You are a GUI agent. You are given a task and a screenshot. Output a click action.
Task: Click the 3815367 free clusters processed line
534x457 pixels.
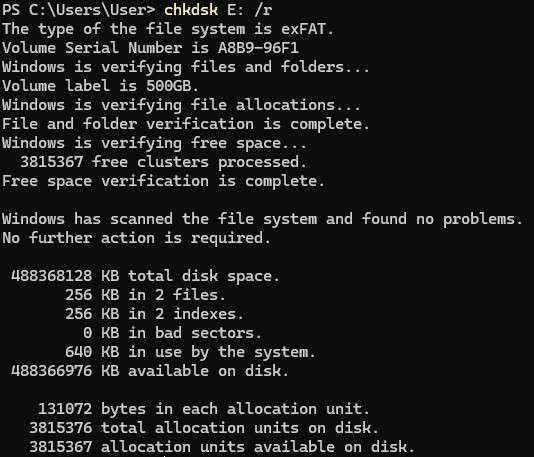click(163, 162)
